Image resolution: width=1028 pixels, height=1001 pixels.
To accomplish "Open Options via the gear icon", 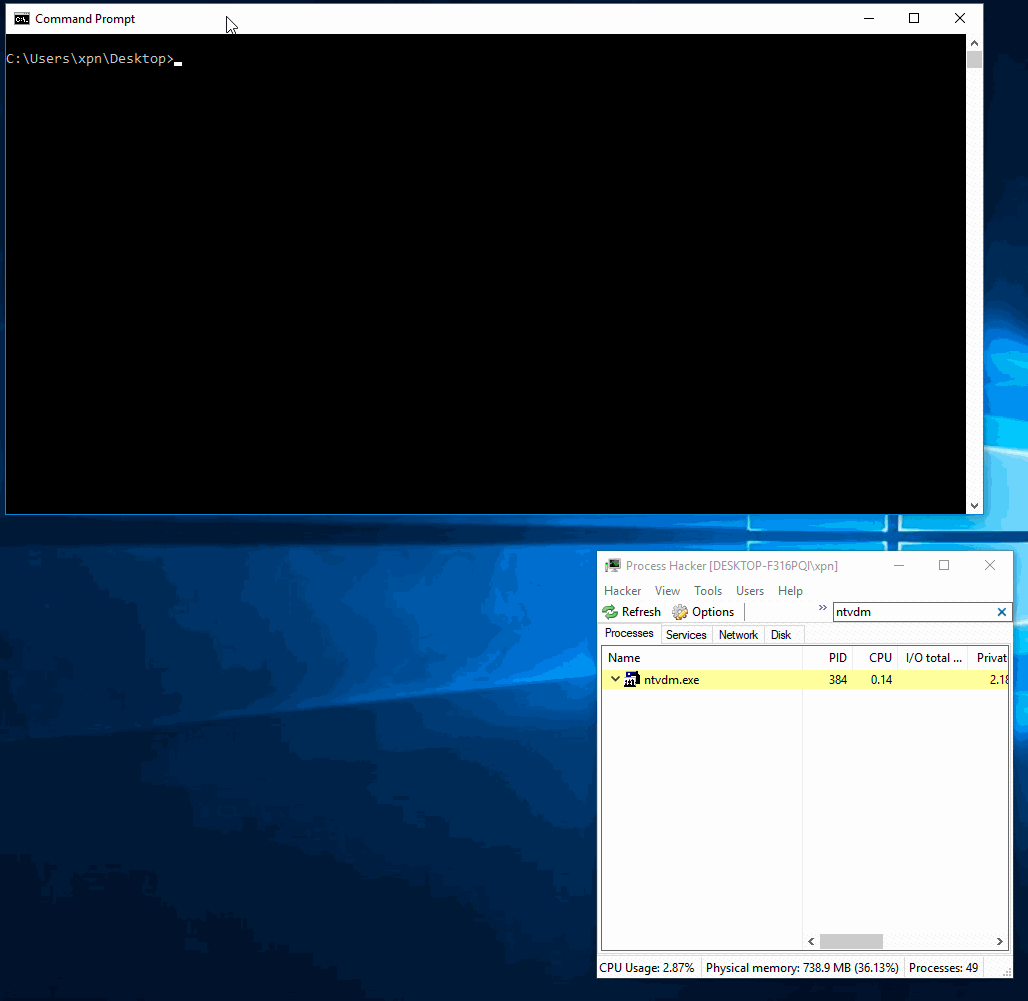I will [680, 612].
